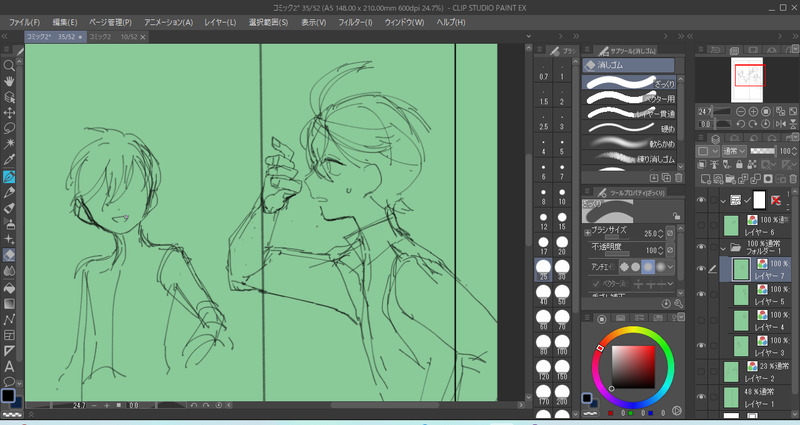The image size is (800, 425).
Task: Open the layer color dropdown arrow
Action: (x=714, y=151)
